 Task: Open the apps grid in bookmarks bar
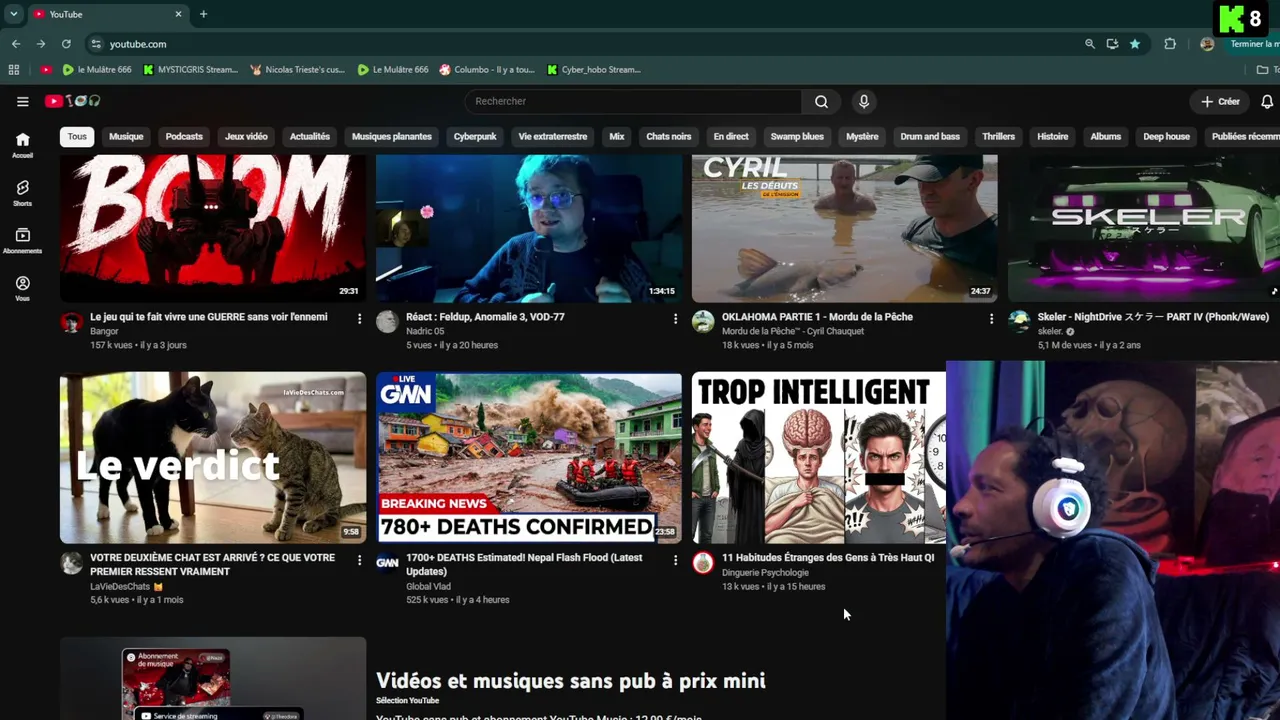[14, 70]
